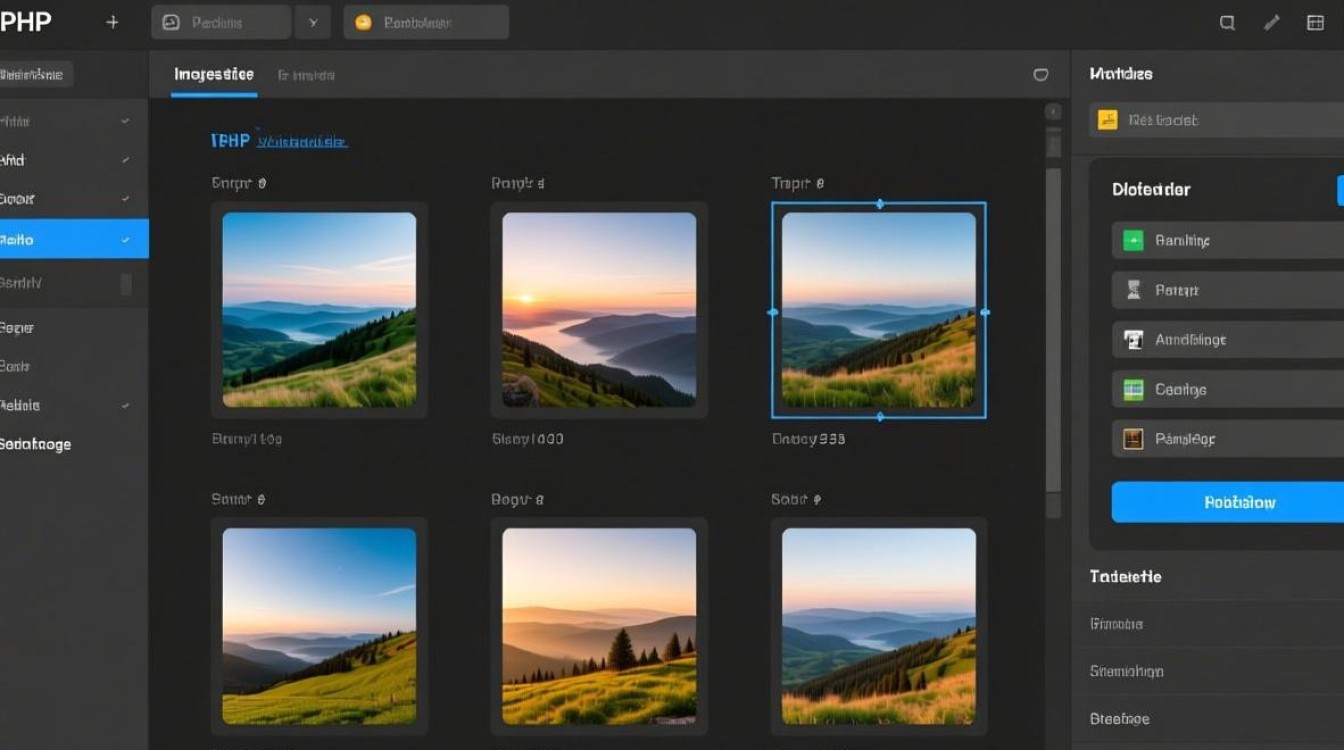Open the dropdown button between the top tabs

(x=312, y=22)
